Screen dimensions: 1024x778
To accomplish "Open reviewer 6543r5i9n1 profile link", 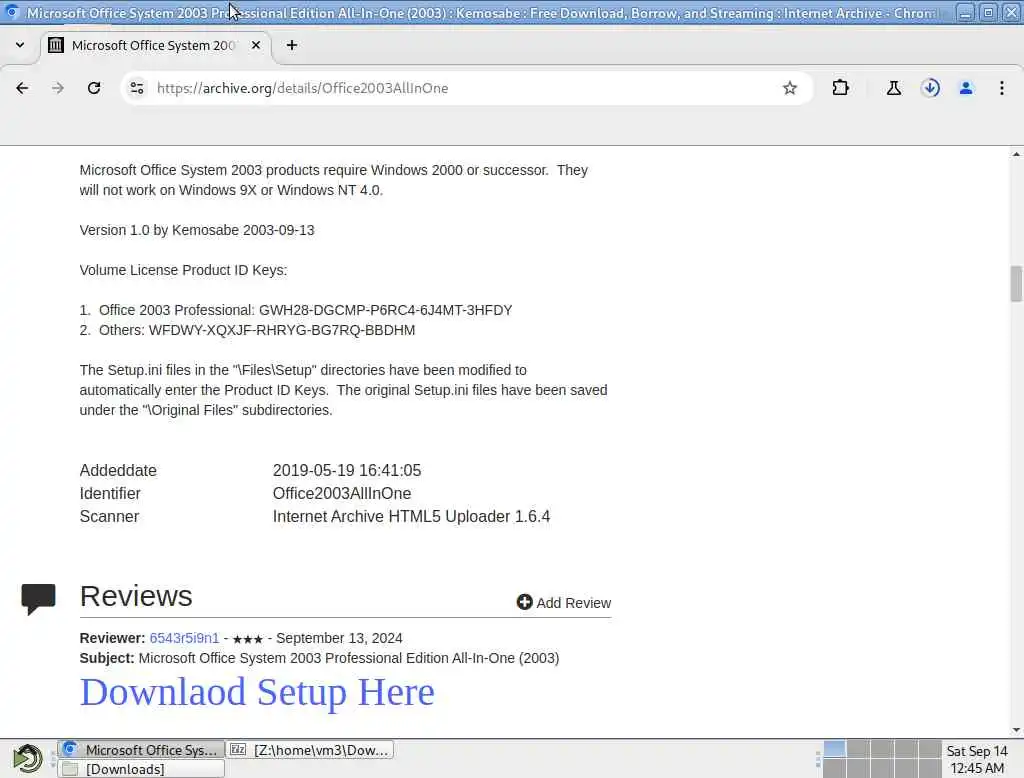I will pyautogui.click(x=184, y=638).
